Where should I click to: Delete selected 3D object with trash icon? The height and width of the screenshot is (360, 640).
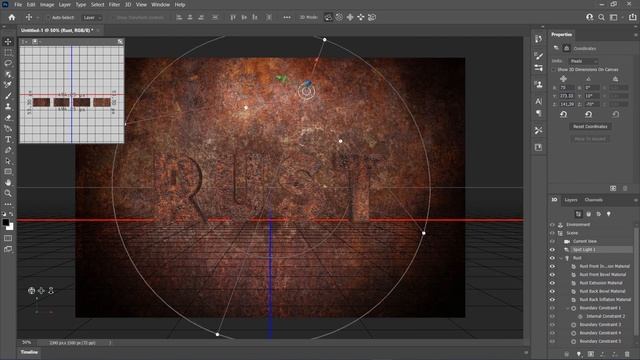627,354
